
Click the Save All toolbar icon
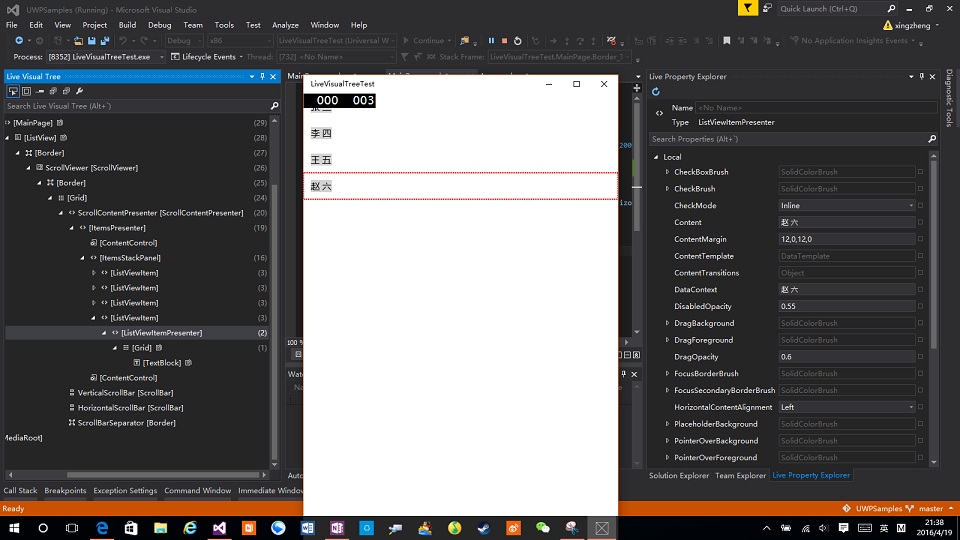pos(104,41)
